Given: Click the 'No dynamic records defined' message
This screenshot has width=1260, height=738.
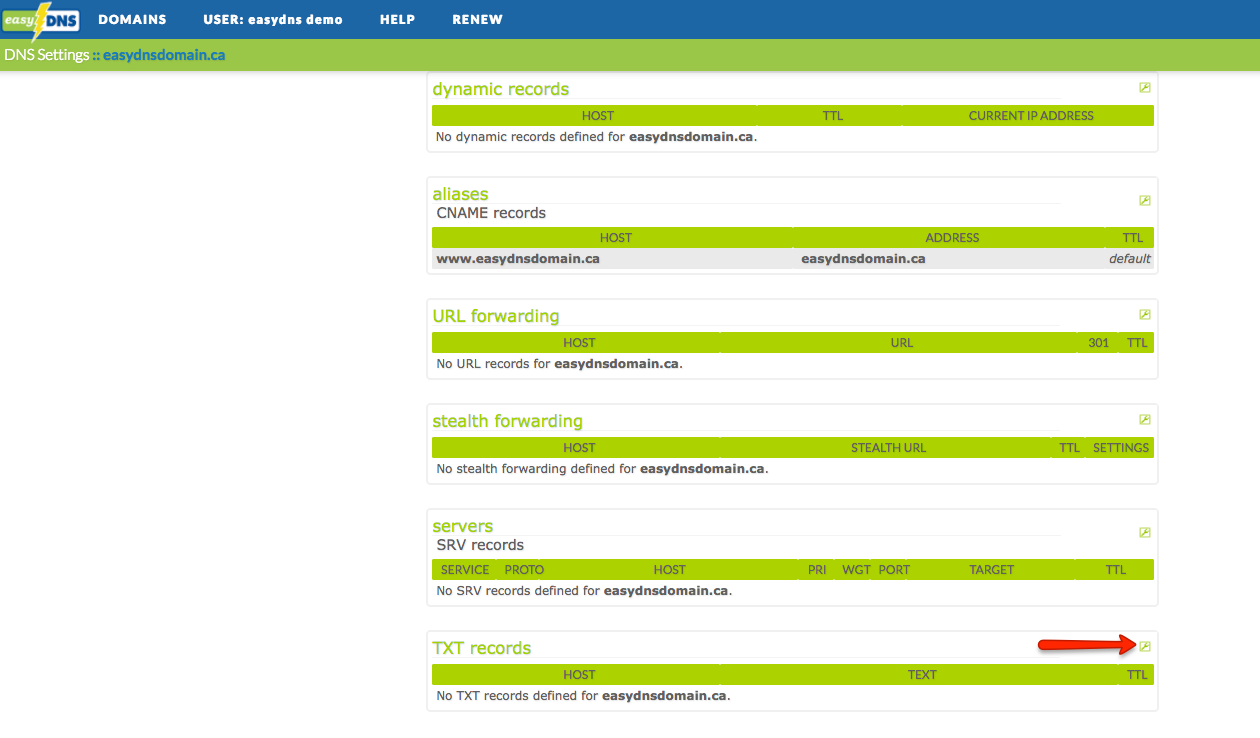Looking at the screenshot, I should (596, 137).
